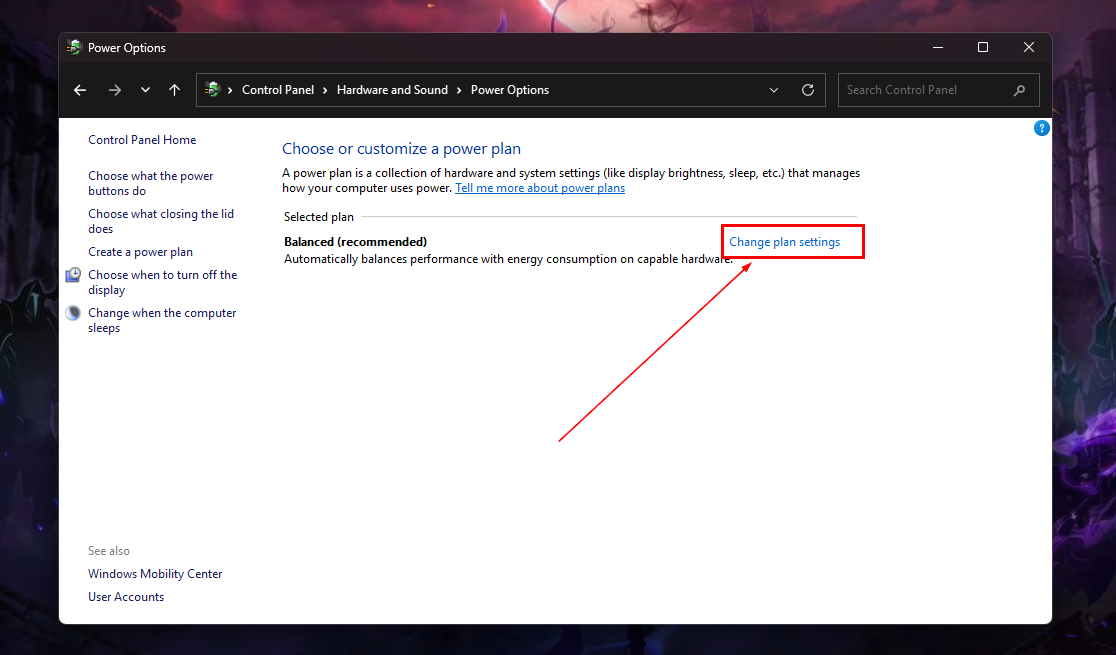Click the Control Panel icon in address bar

pyautogui.click(x=213, y=89)
